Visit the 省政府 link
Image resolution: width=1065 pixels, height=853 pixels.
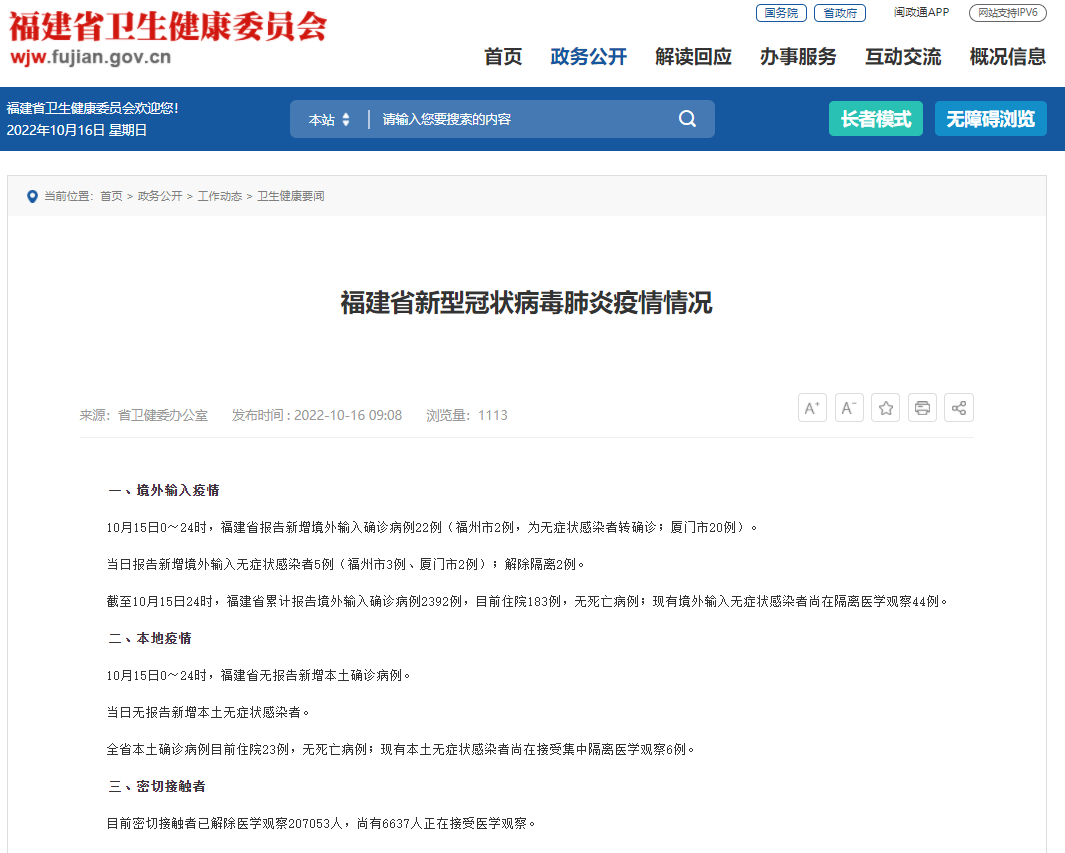pos(839,13)
